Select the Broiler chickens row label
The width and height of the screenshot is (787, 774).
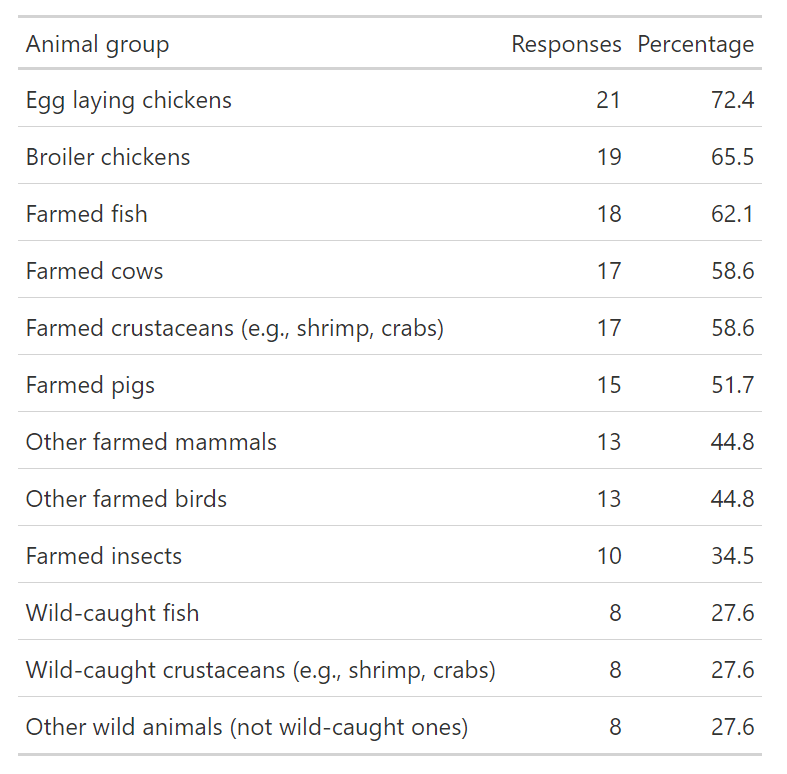pyautogui.click(x=108, y=157)
